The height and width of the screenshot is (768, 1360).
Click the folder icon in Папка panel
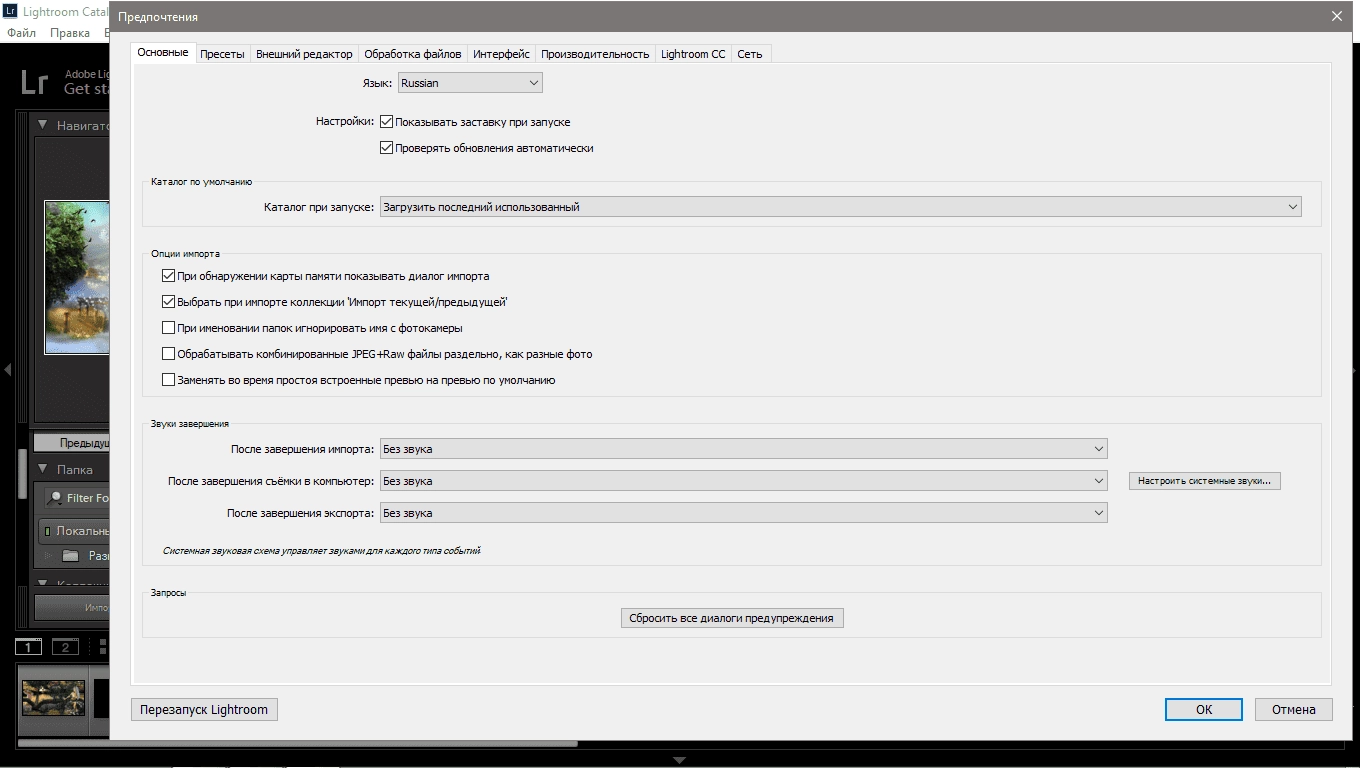coord(70,556)
